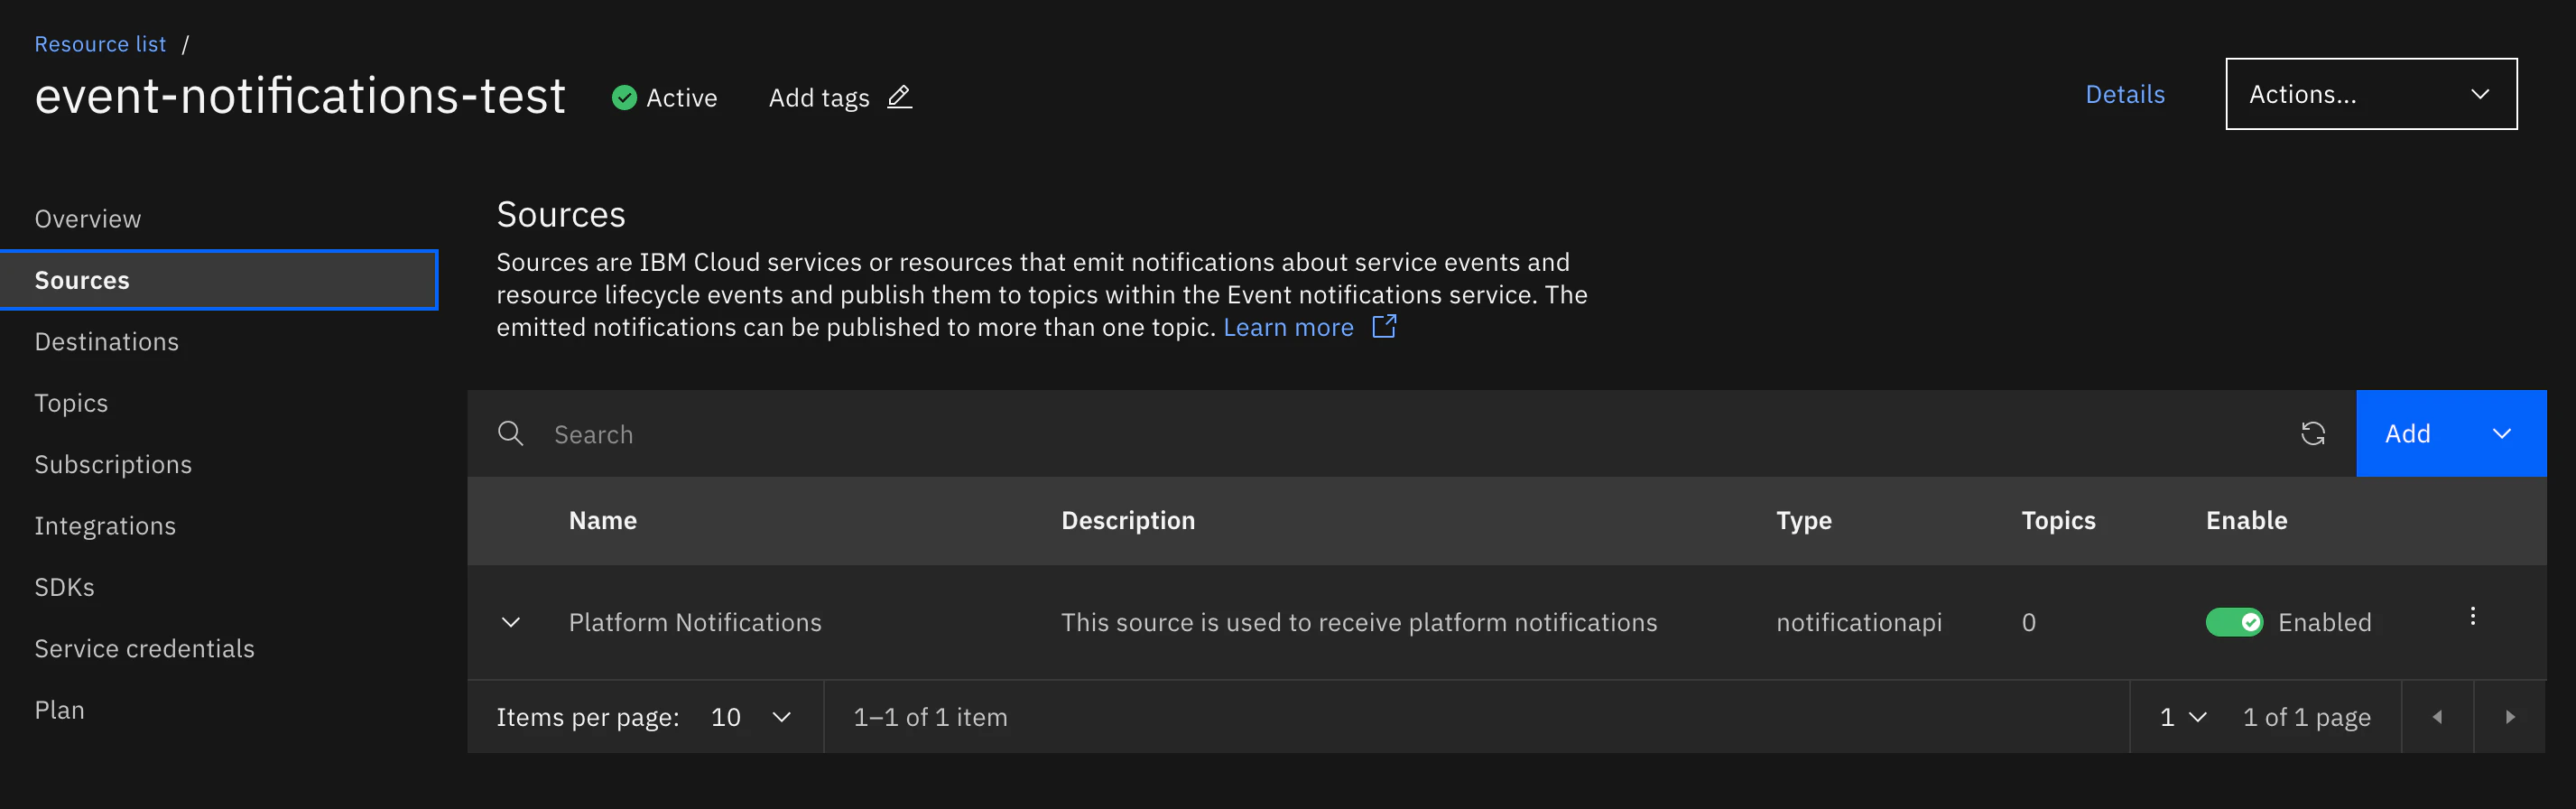View Service credentials

tap(144, 649)
